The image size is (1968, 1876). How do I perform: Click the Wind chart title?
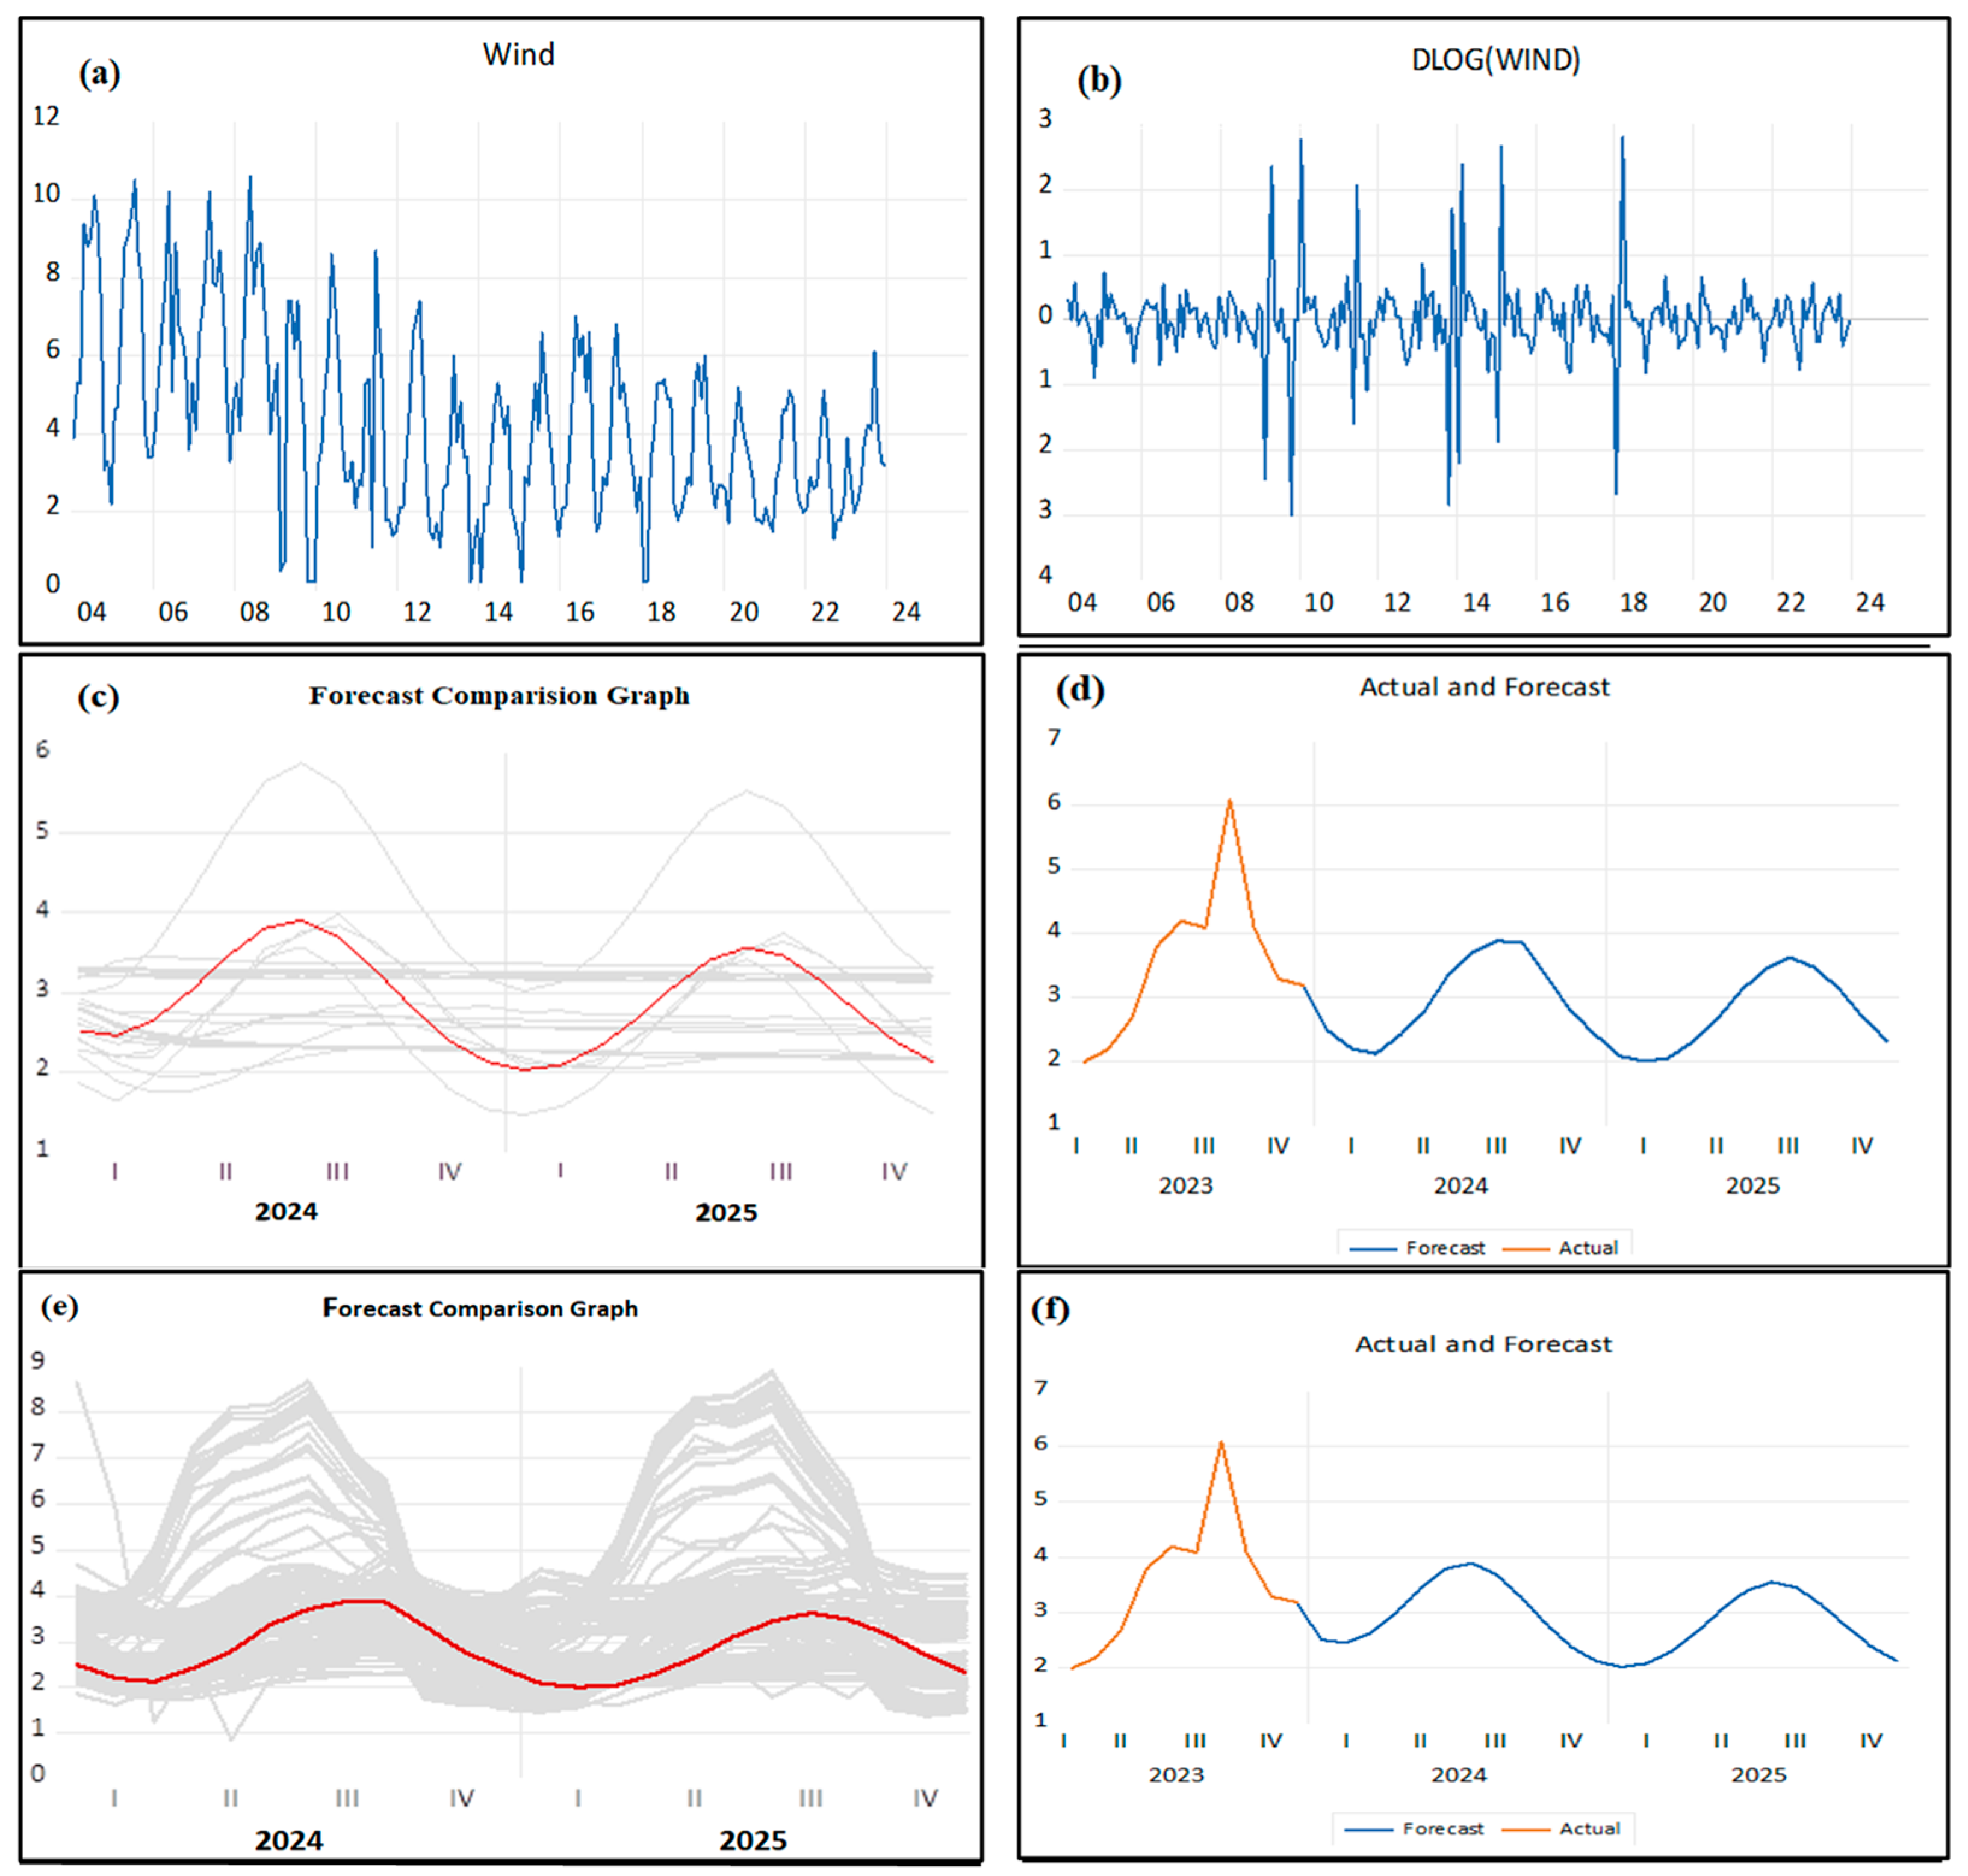coord(518,54)
